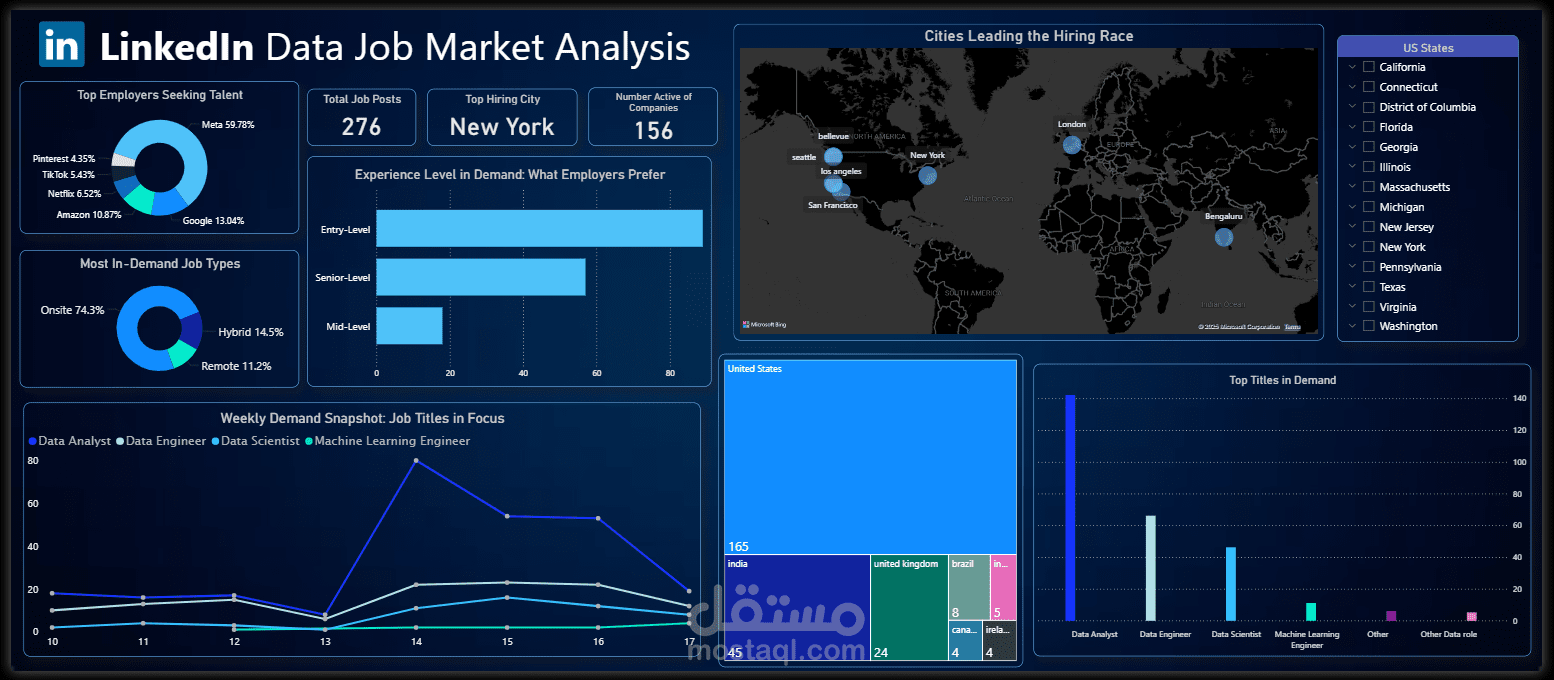Click the US States slicer header
The image size is (1554, 680).
(x=1428, y=47)
